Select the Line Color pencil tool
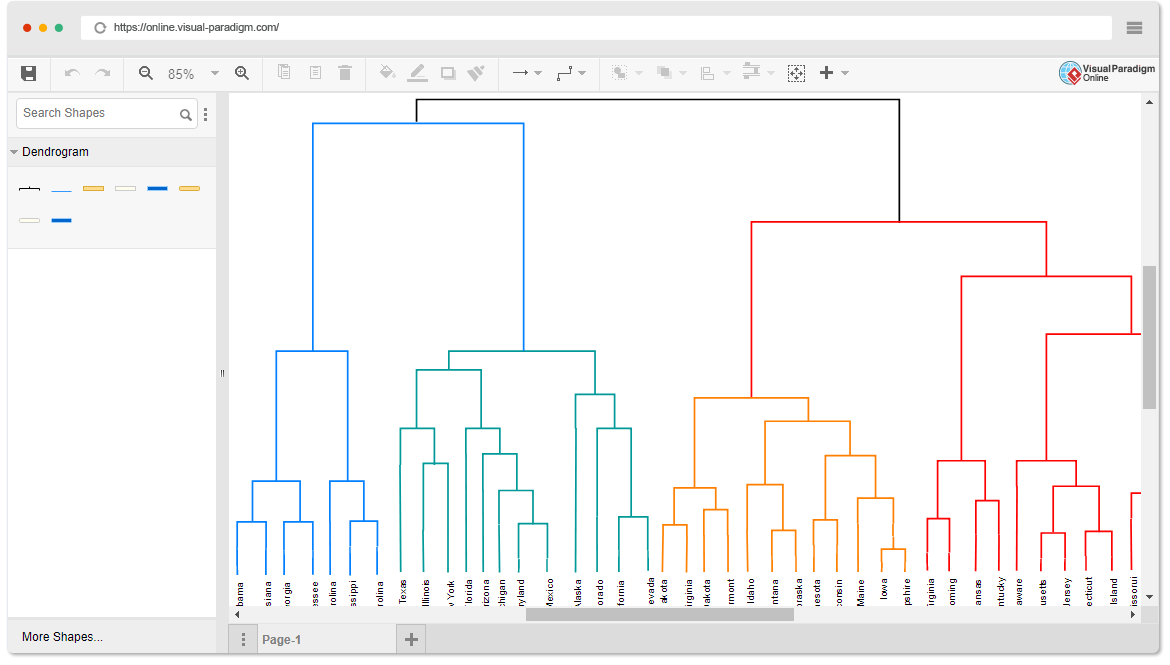 click(417, 73)
